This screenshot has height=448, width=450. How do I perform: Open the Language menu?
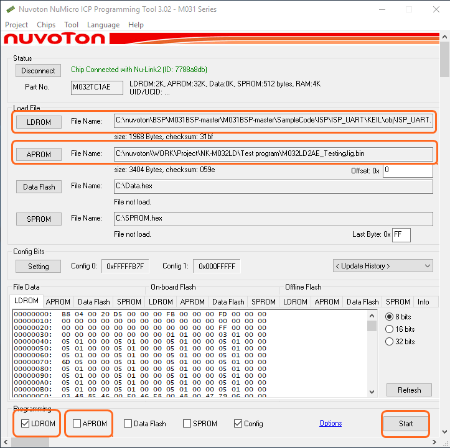click(x=103, y=25)
